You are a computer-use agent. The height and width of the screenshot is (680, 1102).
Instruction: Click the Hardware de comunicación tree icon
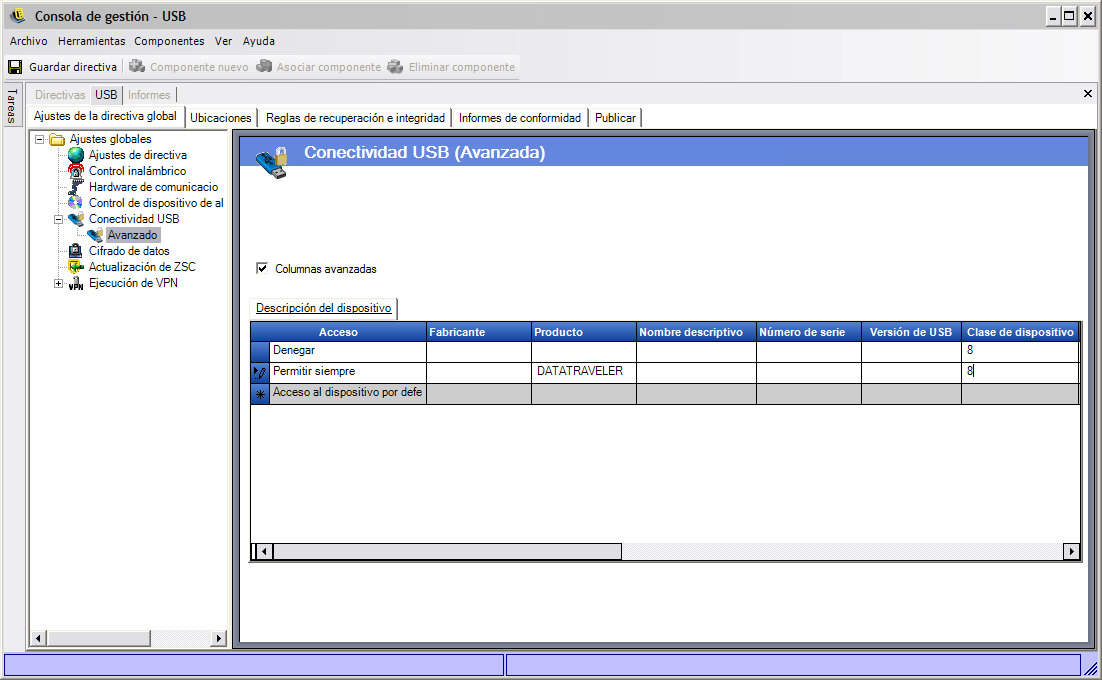(76, 187)
